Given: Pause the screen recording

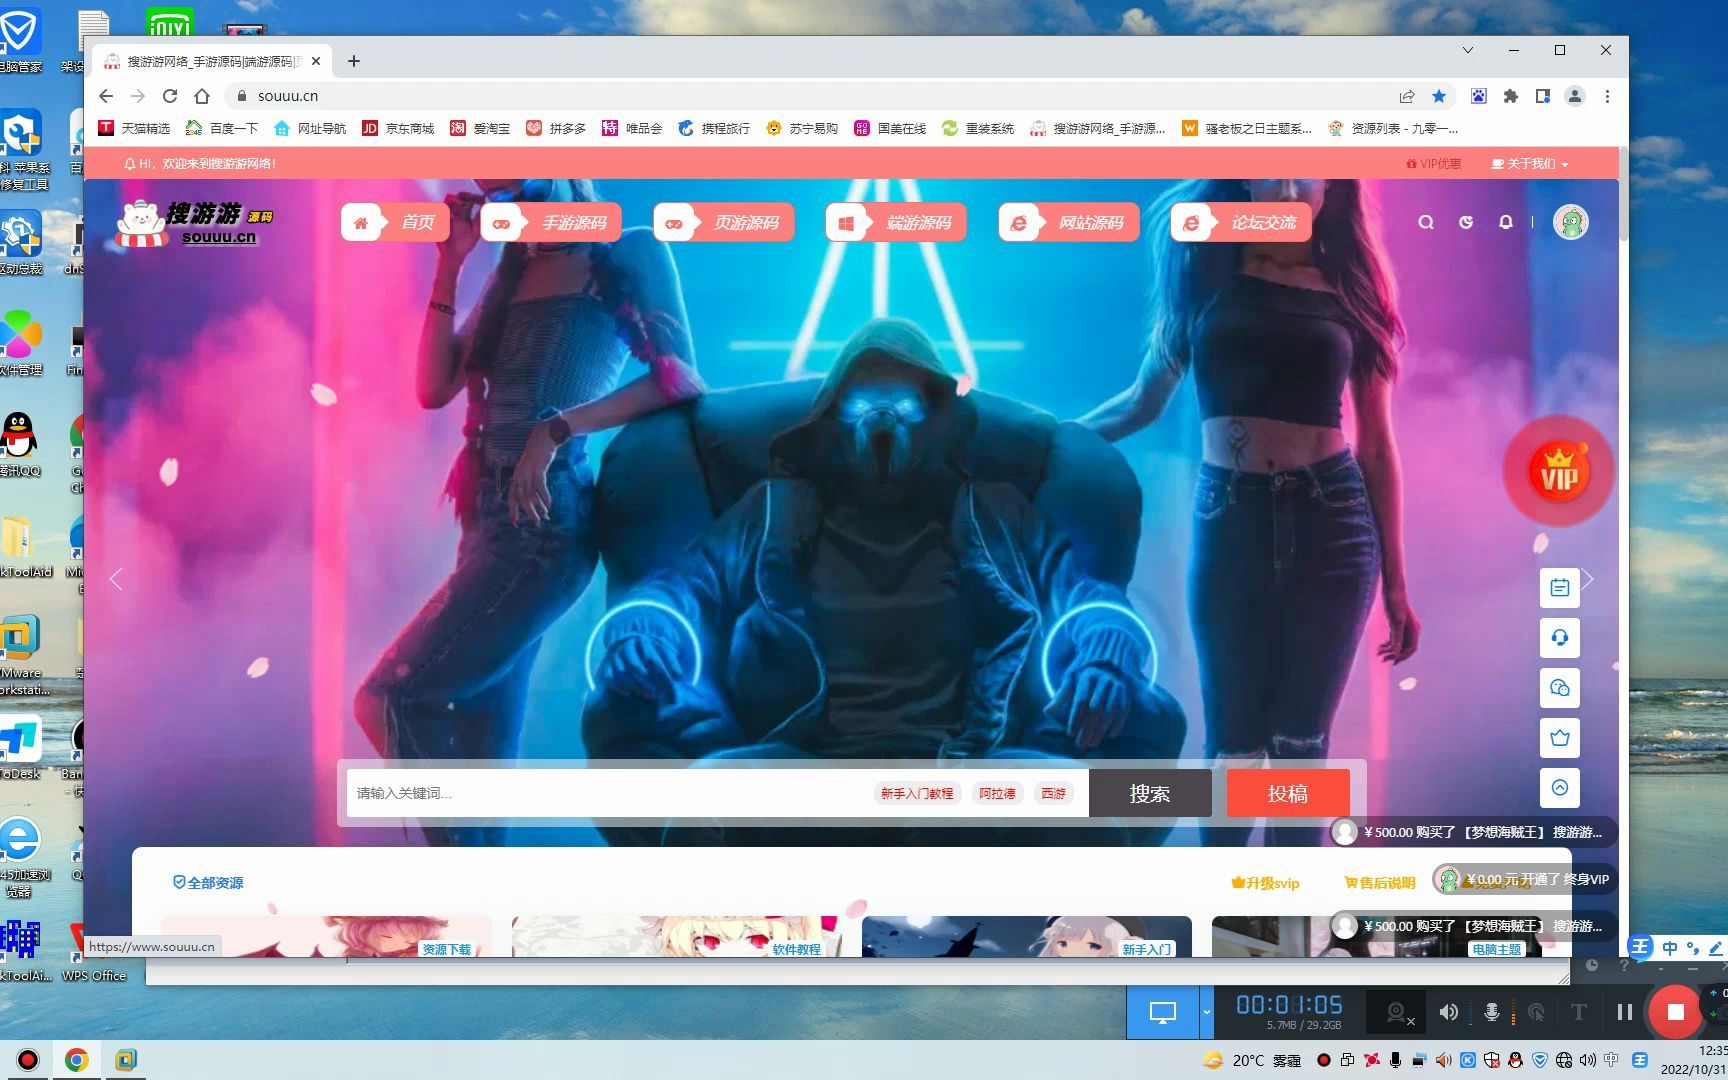Looking at the screenshot, I should click(1625, 1012).
